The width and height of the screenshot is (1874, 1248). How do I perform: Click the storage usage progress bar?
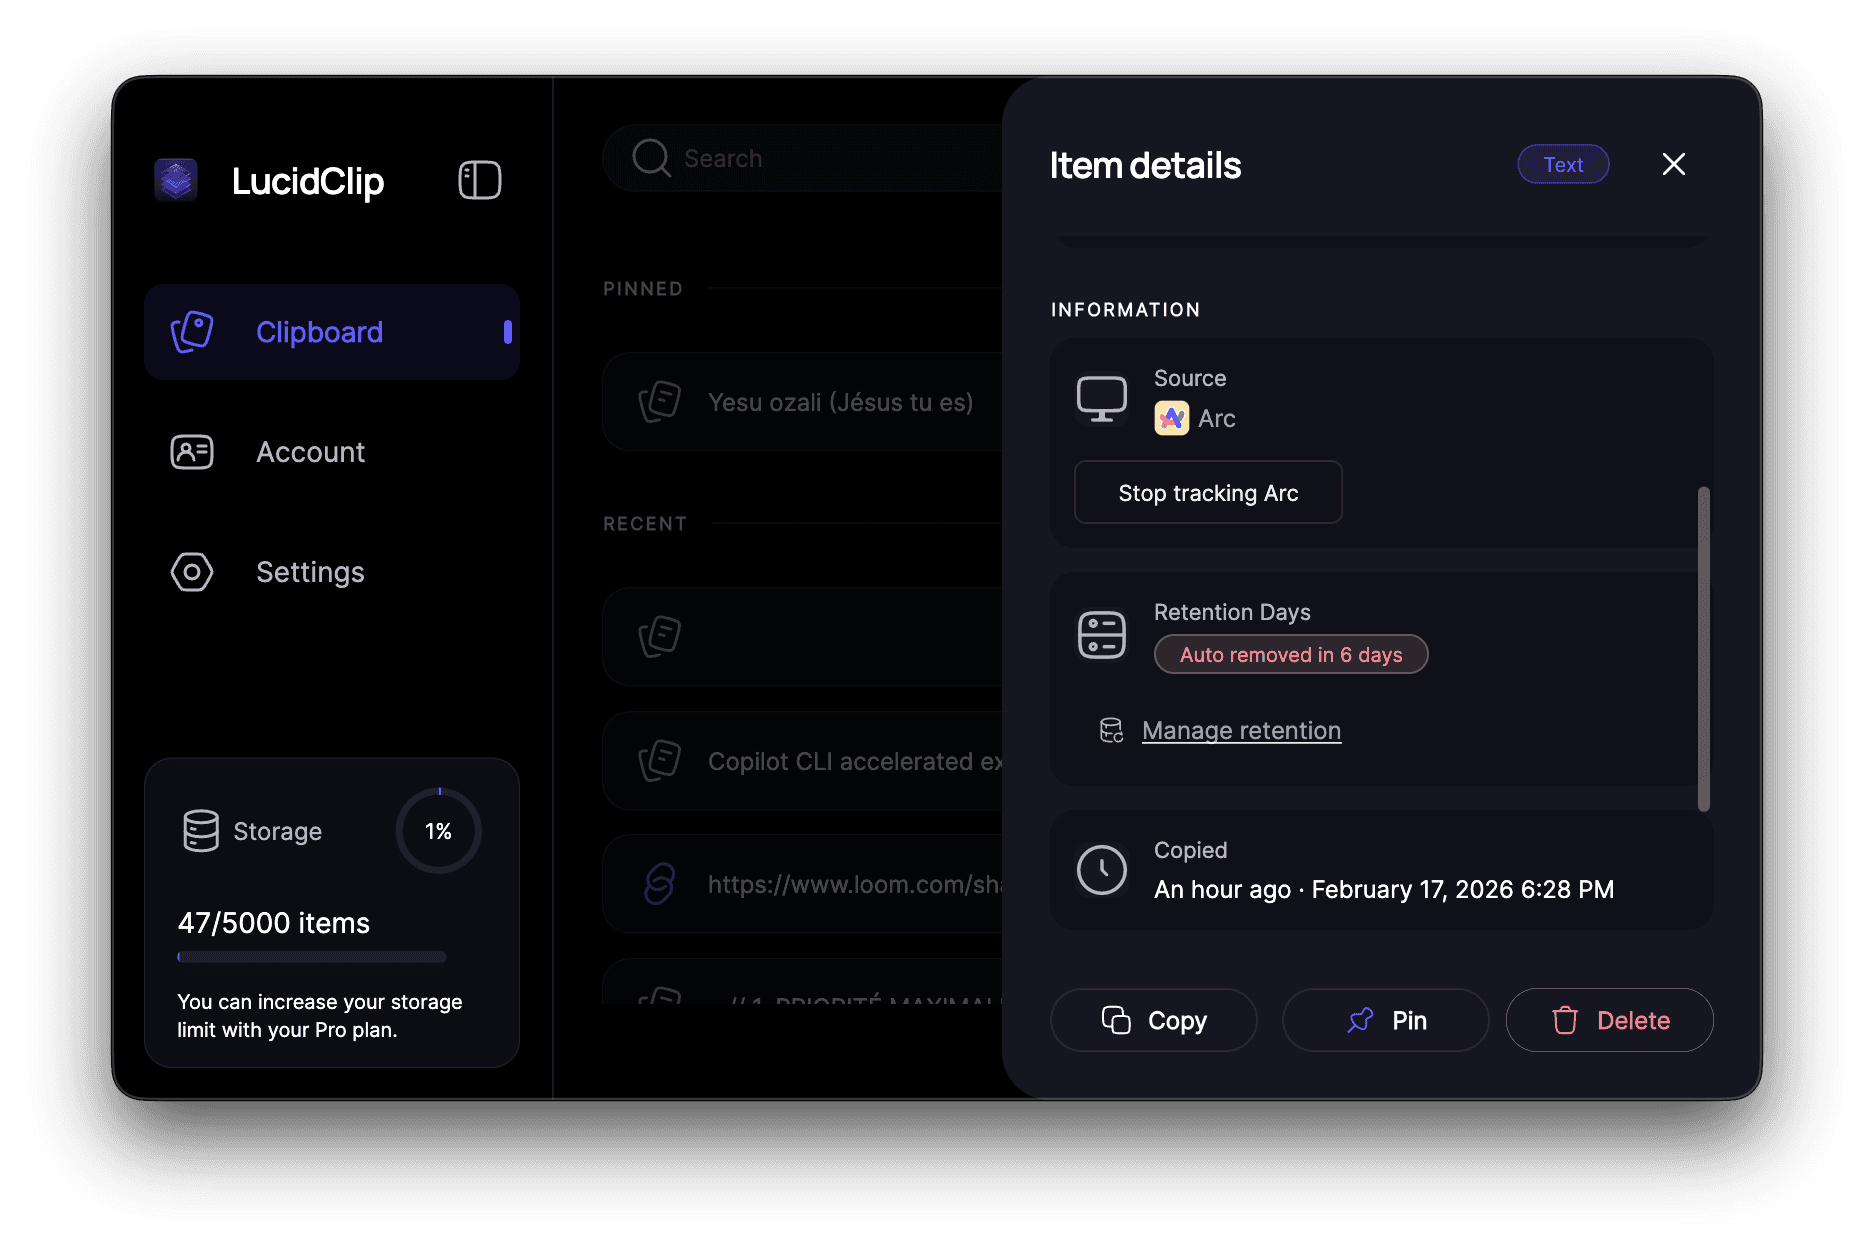pos(310,957)
